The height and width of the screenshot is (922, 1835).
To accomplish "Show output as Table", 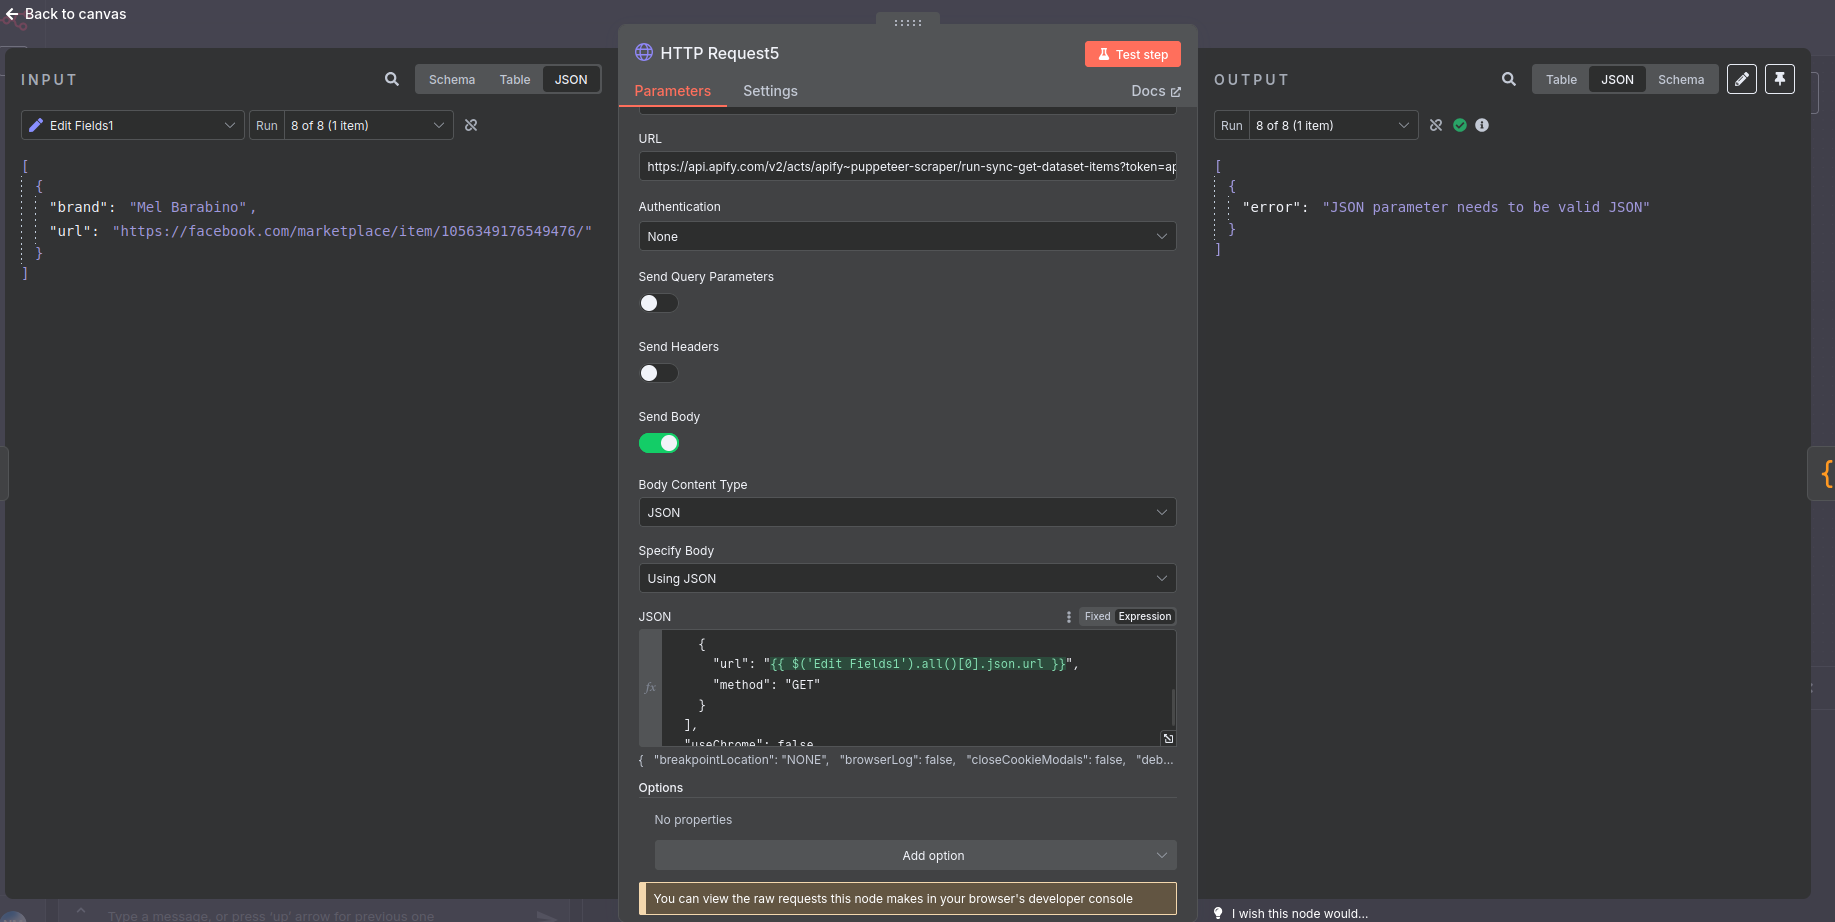I will tap(1561, 79).
